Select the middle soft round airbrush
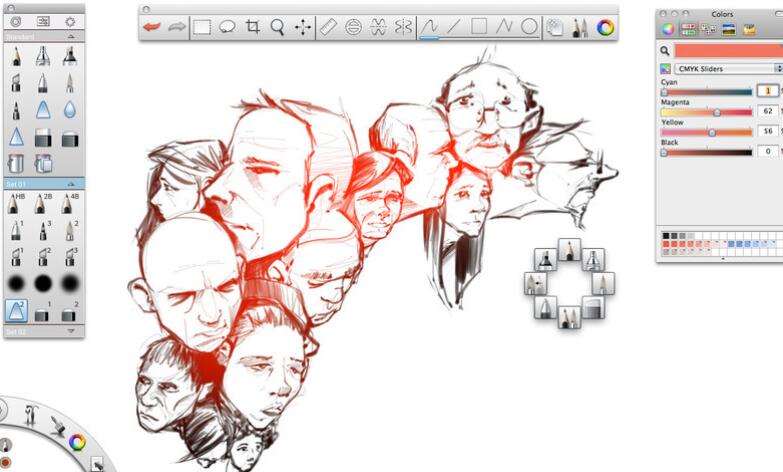This screenshot has height=472, width=783. tap(43, 283)
